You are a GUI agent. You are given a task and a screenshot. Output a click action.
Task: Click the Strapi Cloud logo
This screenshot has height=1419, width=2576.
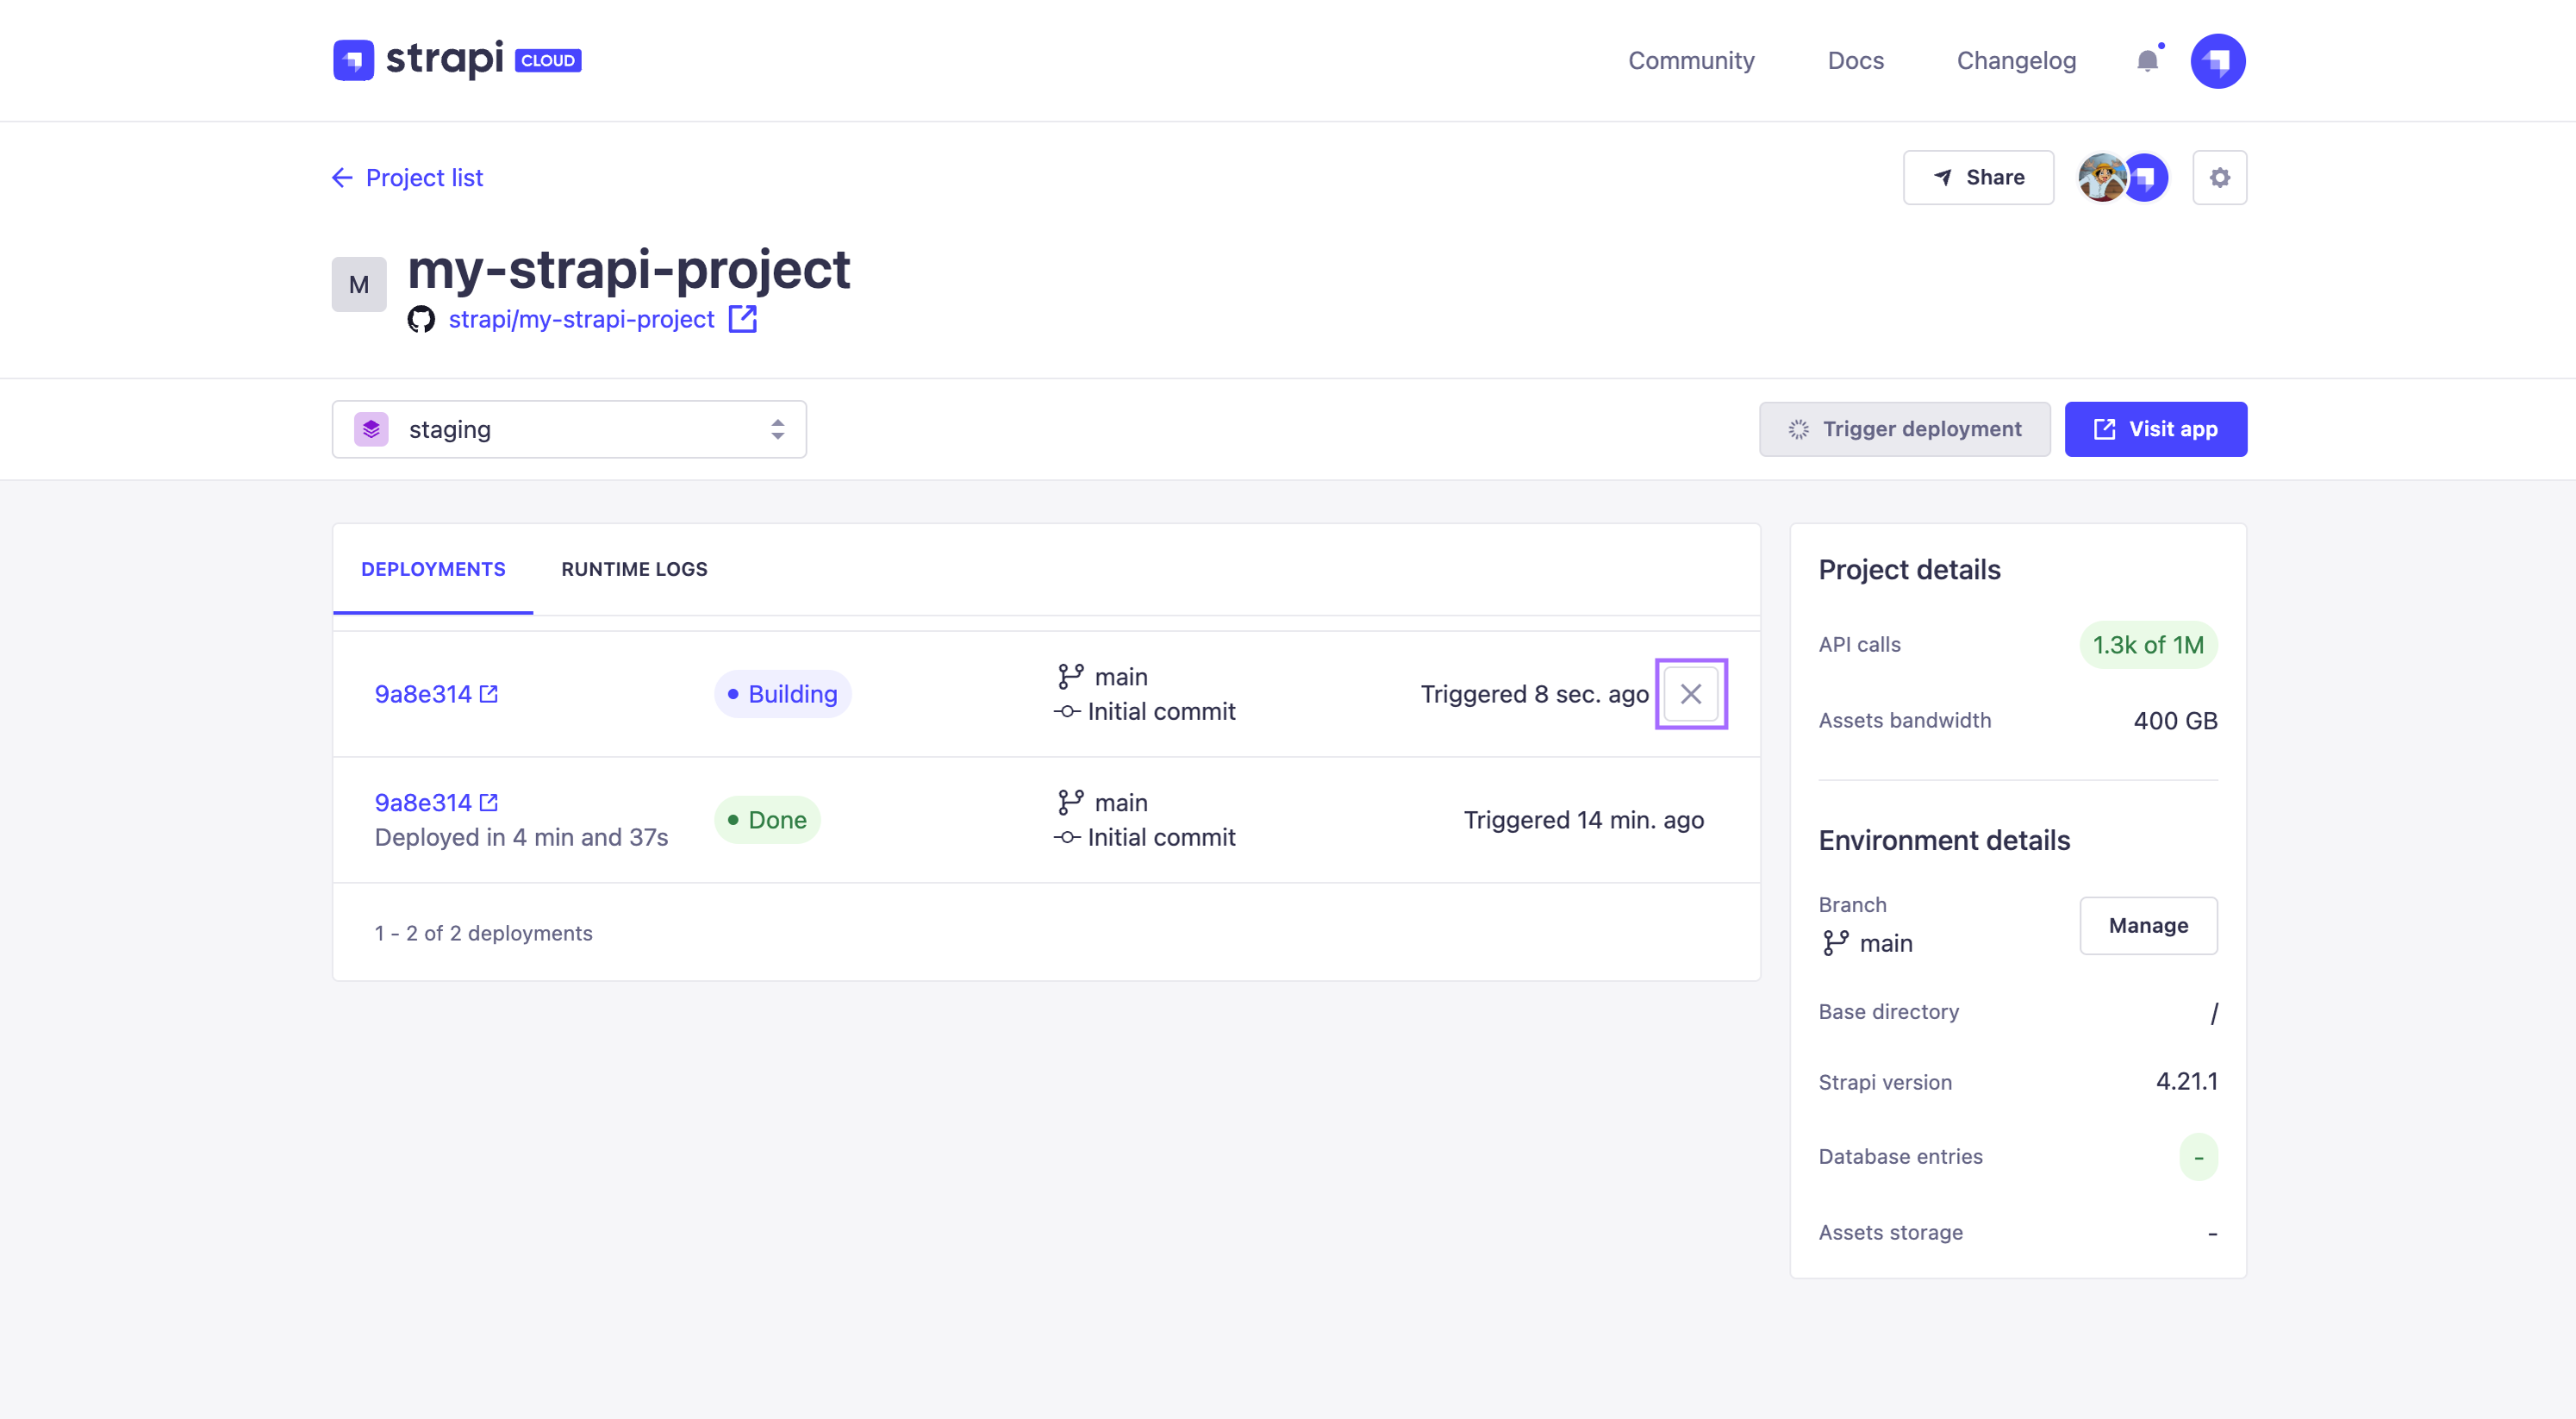point(457,60)
